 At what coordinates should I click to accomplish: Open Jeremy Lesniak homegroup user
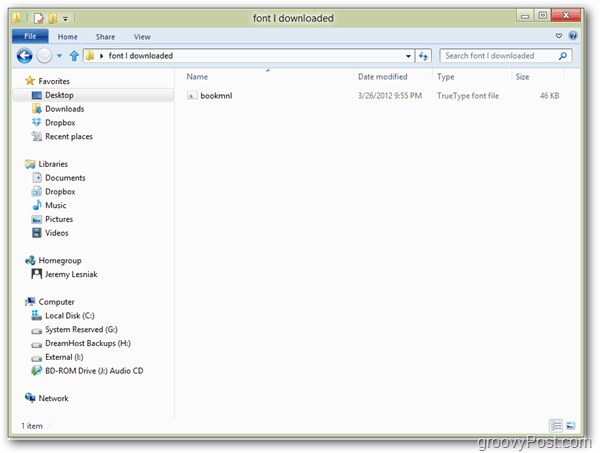(71, 274)
